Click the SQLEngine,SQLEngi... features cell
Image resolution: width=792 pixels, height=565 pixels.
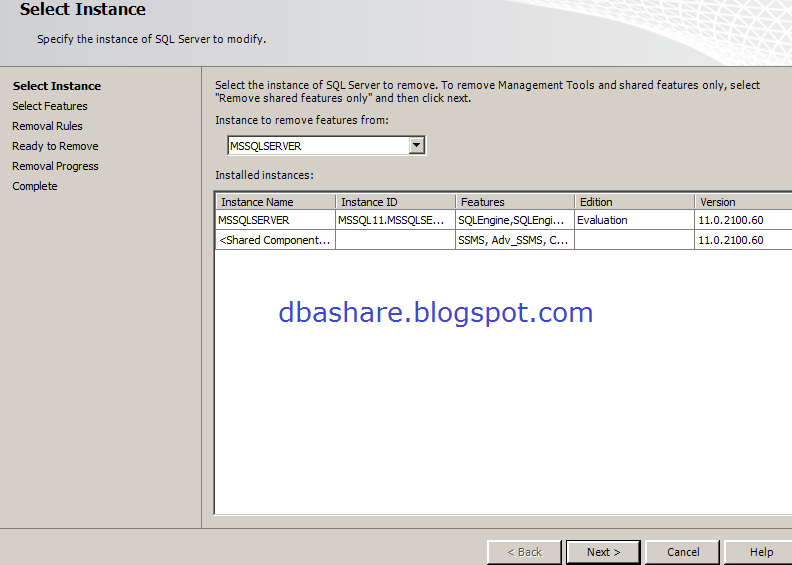point(515,220)
